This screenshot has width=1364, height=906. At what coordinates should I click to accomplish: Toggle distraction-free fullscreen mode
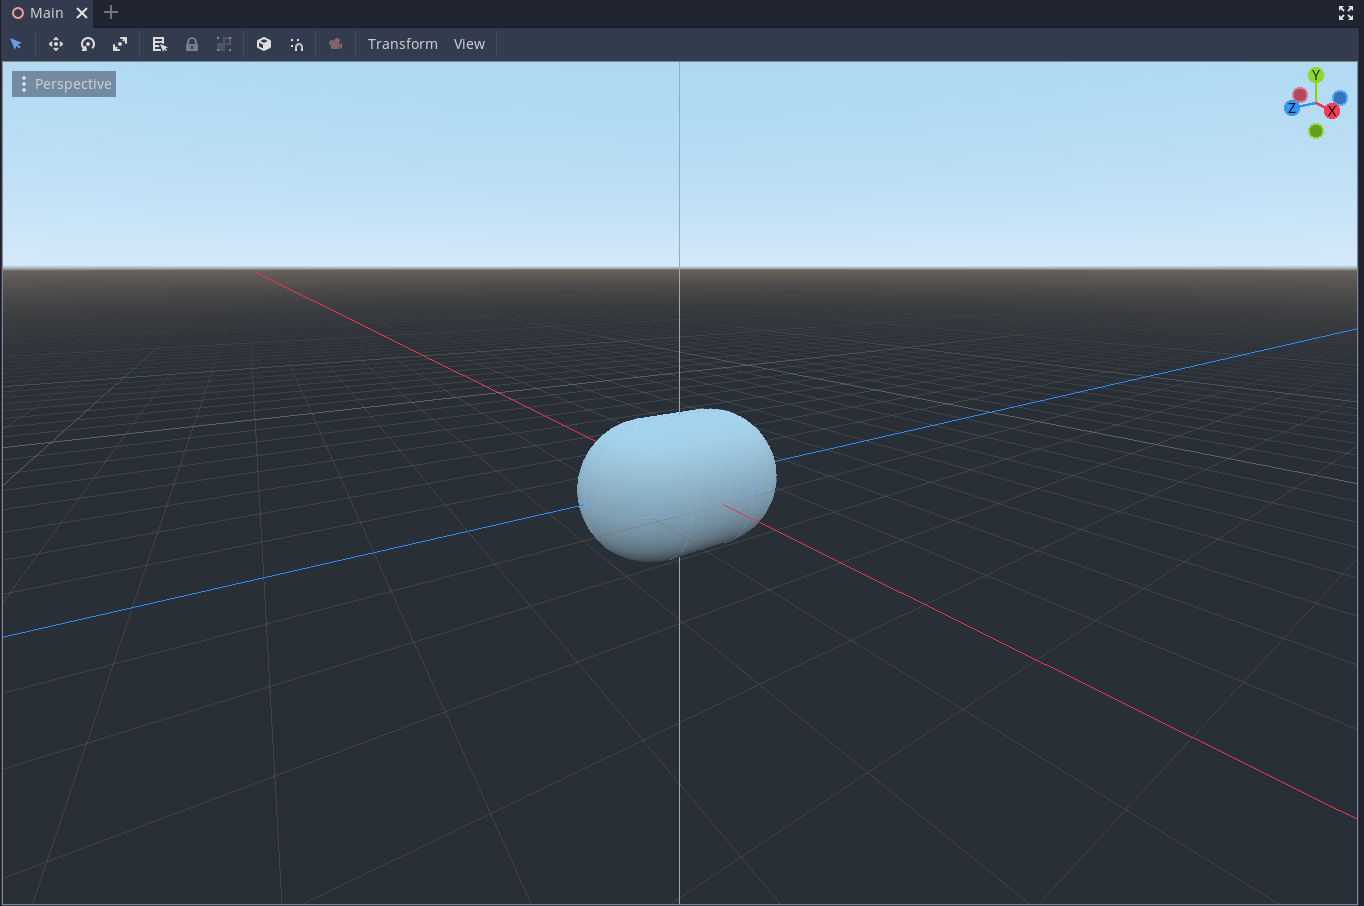1346,13
